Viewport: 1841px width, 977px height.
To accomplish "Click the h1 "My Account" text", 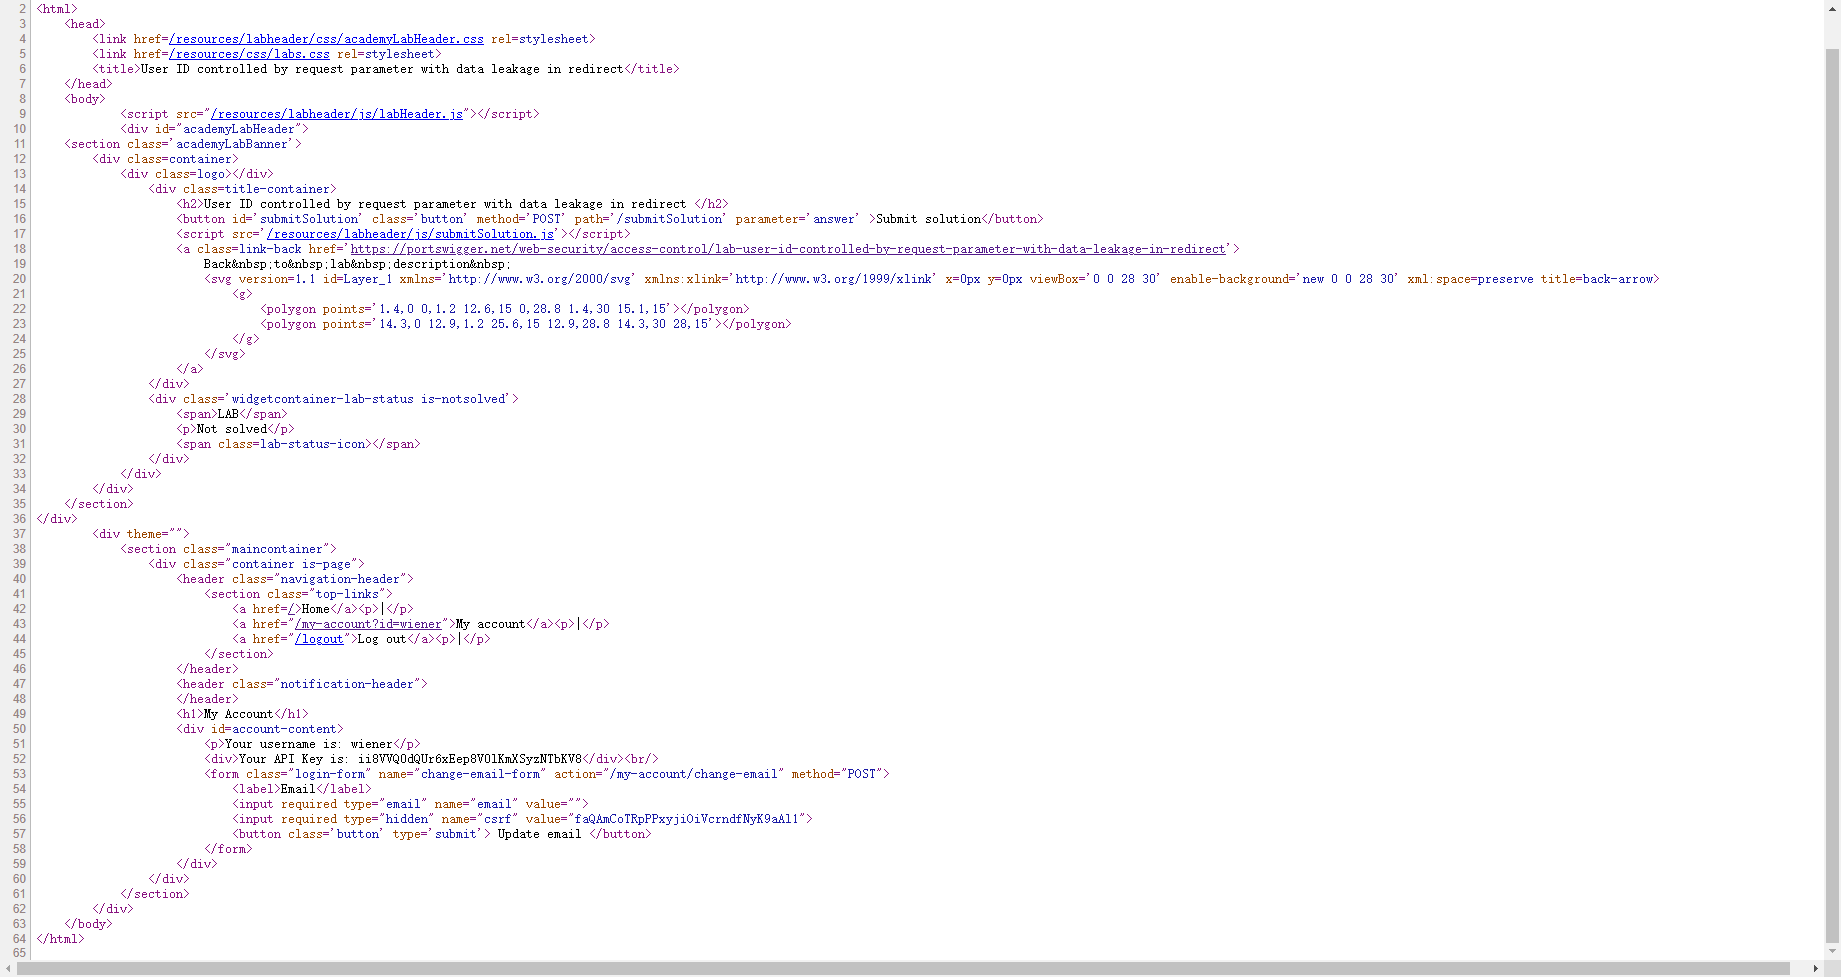I will (239, 714).
